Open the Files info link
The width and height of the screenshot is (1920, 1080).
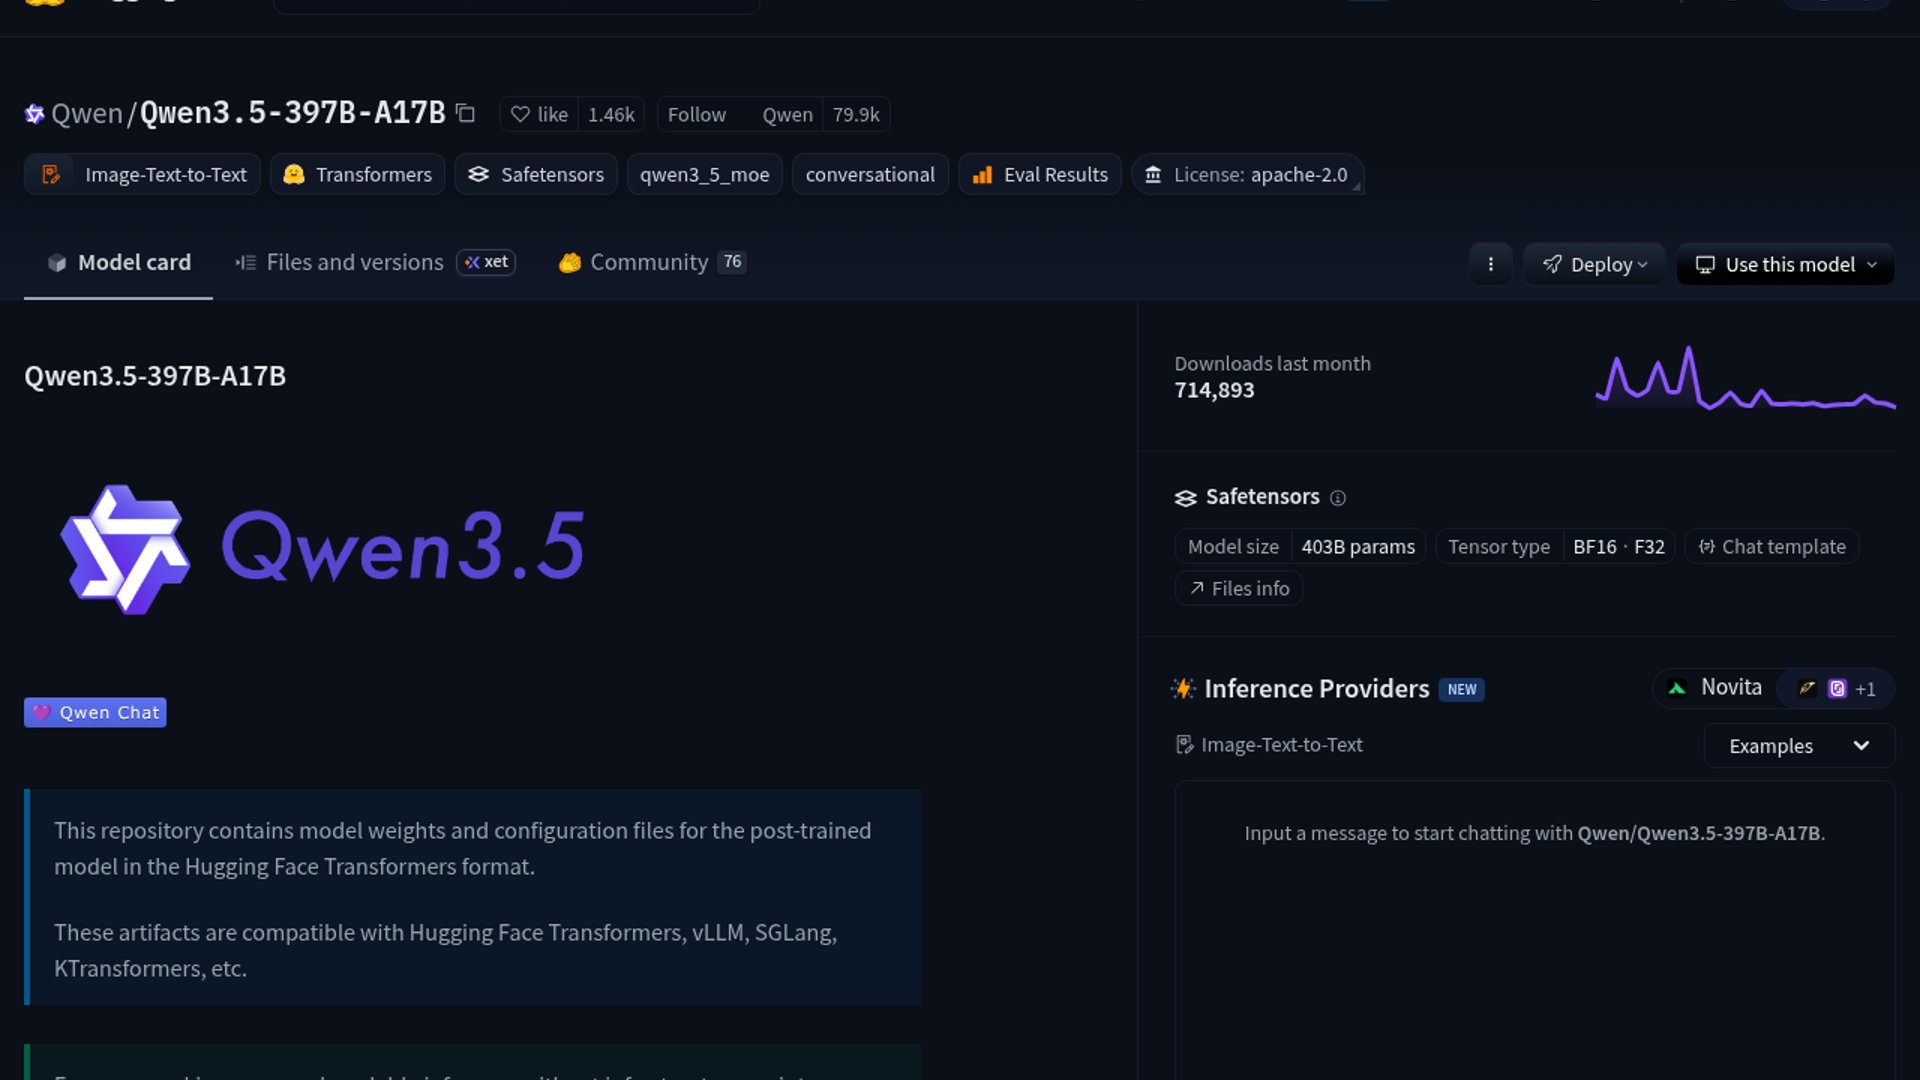(x=1239, y=589)
